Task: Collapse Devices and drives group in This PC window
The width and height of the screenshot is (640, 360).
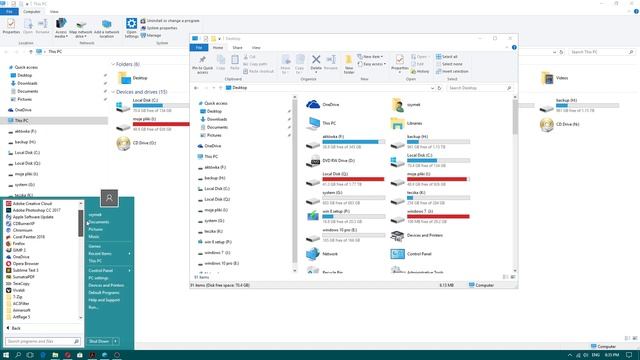Action: click(113, 92)
